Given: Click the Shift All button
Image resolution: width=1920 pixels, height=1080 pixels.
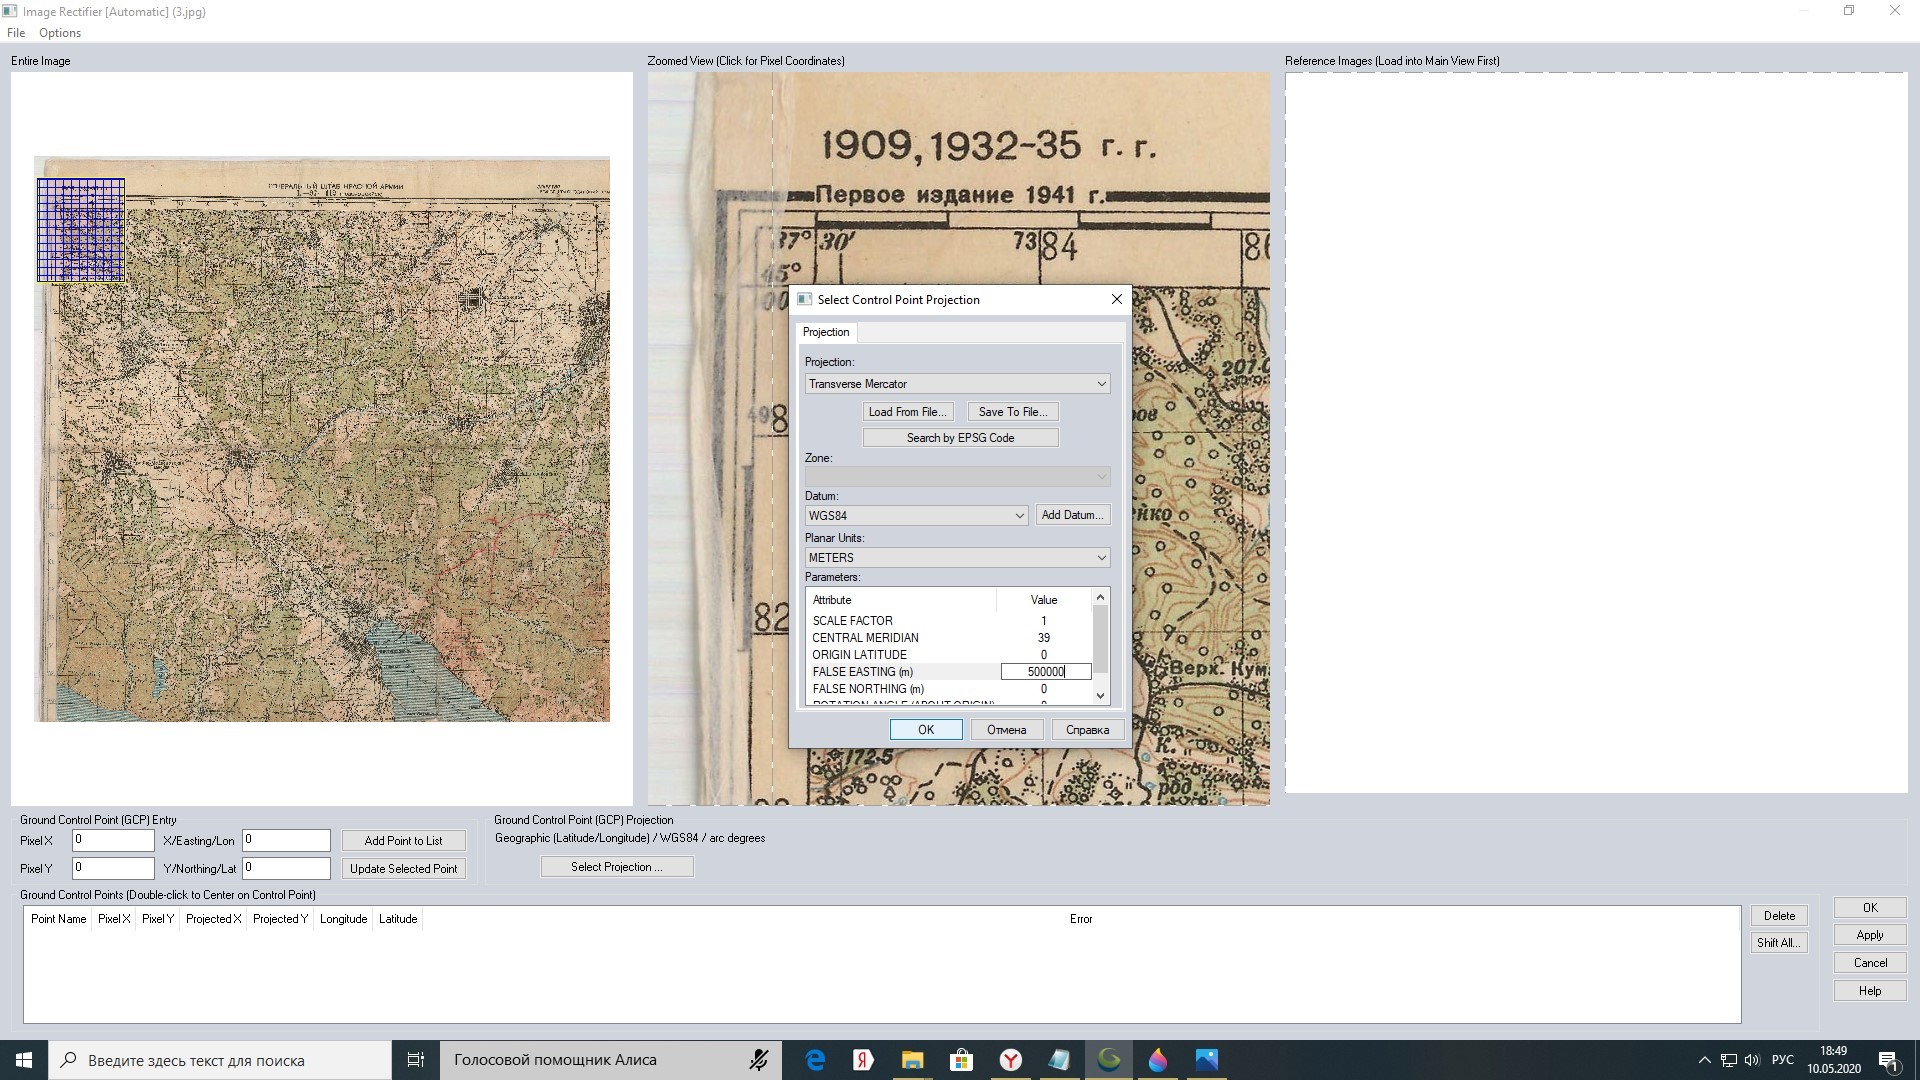Looking at the screenshot, I should coord(1779,943).
